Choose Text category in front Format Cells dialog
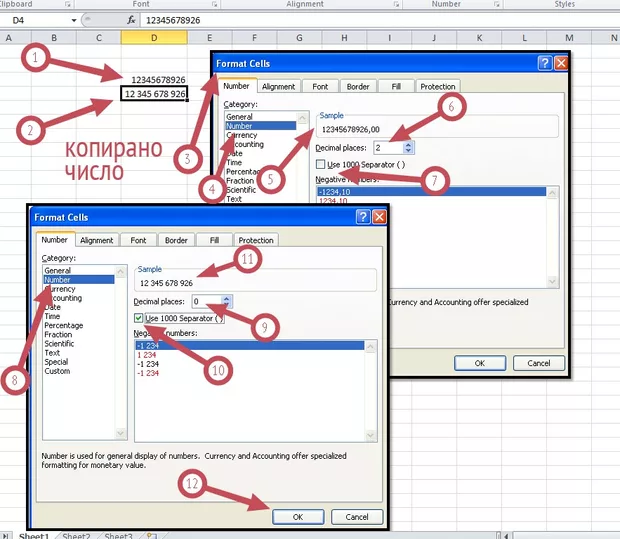Viewport: 620px width, 539px height. (52, 352)
